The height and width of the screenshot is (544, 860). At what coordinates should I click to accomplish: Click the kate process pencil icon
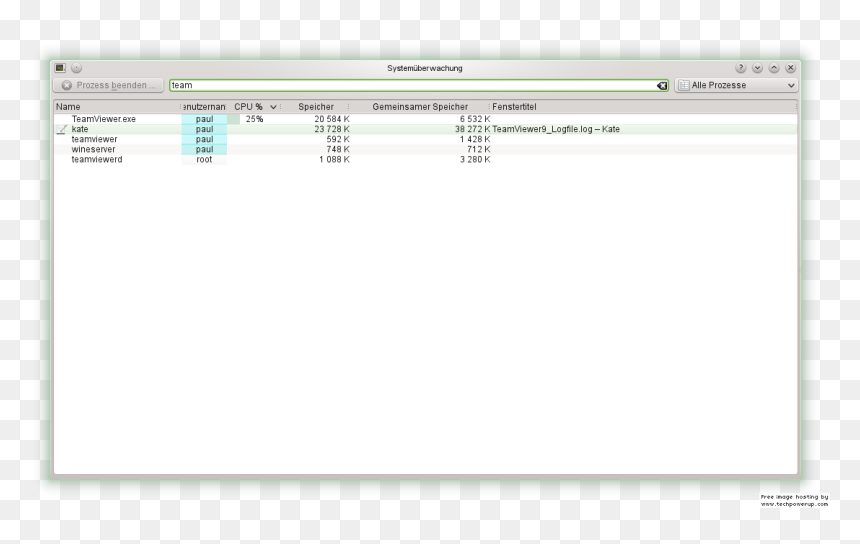(62, 129)
